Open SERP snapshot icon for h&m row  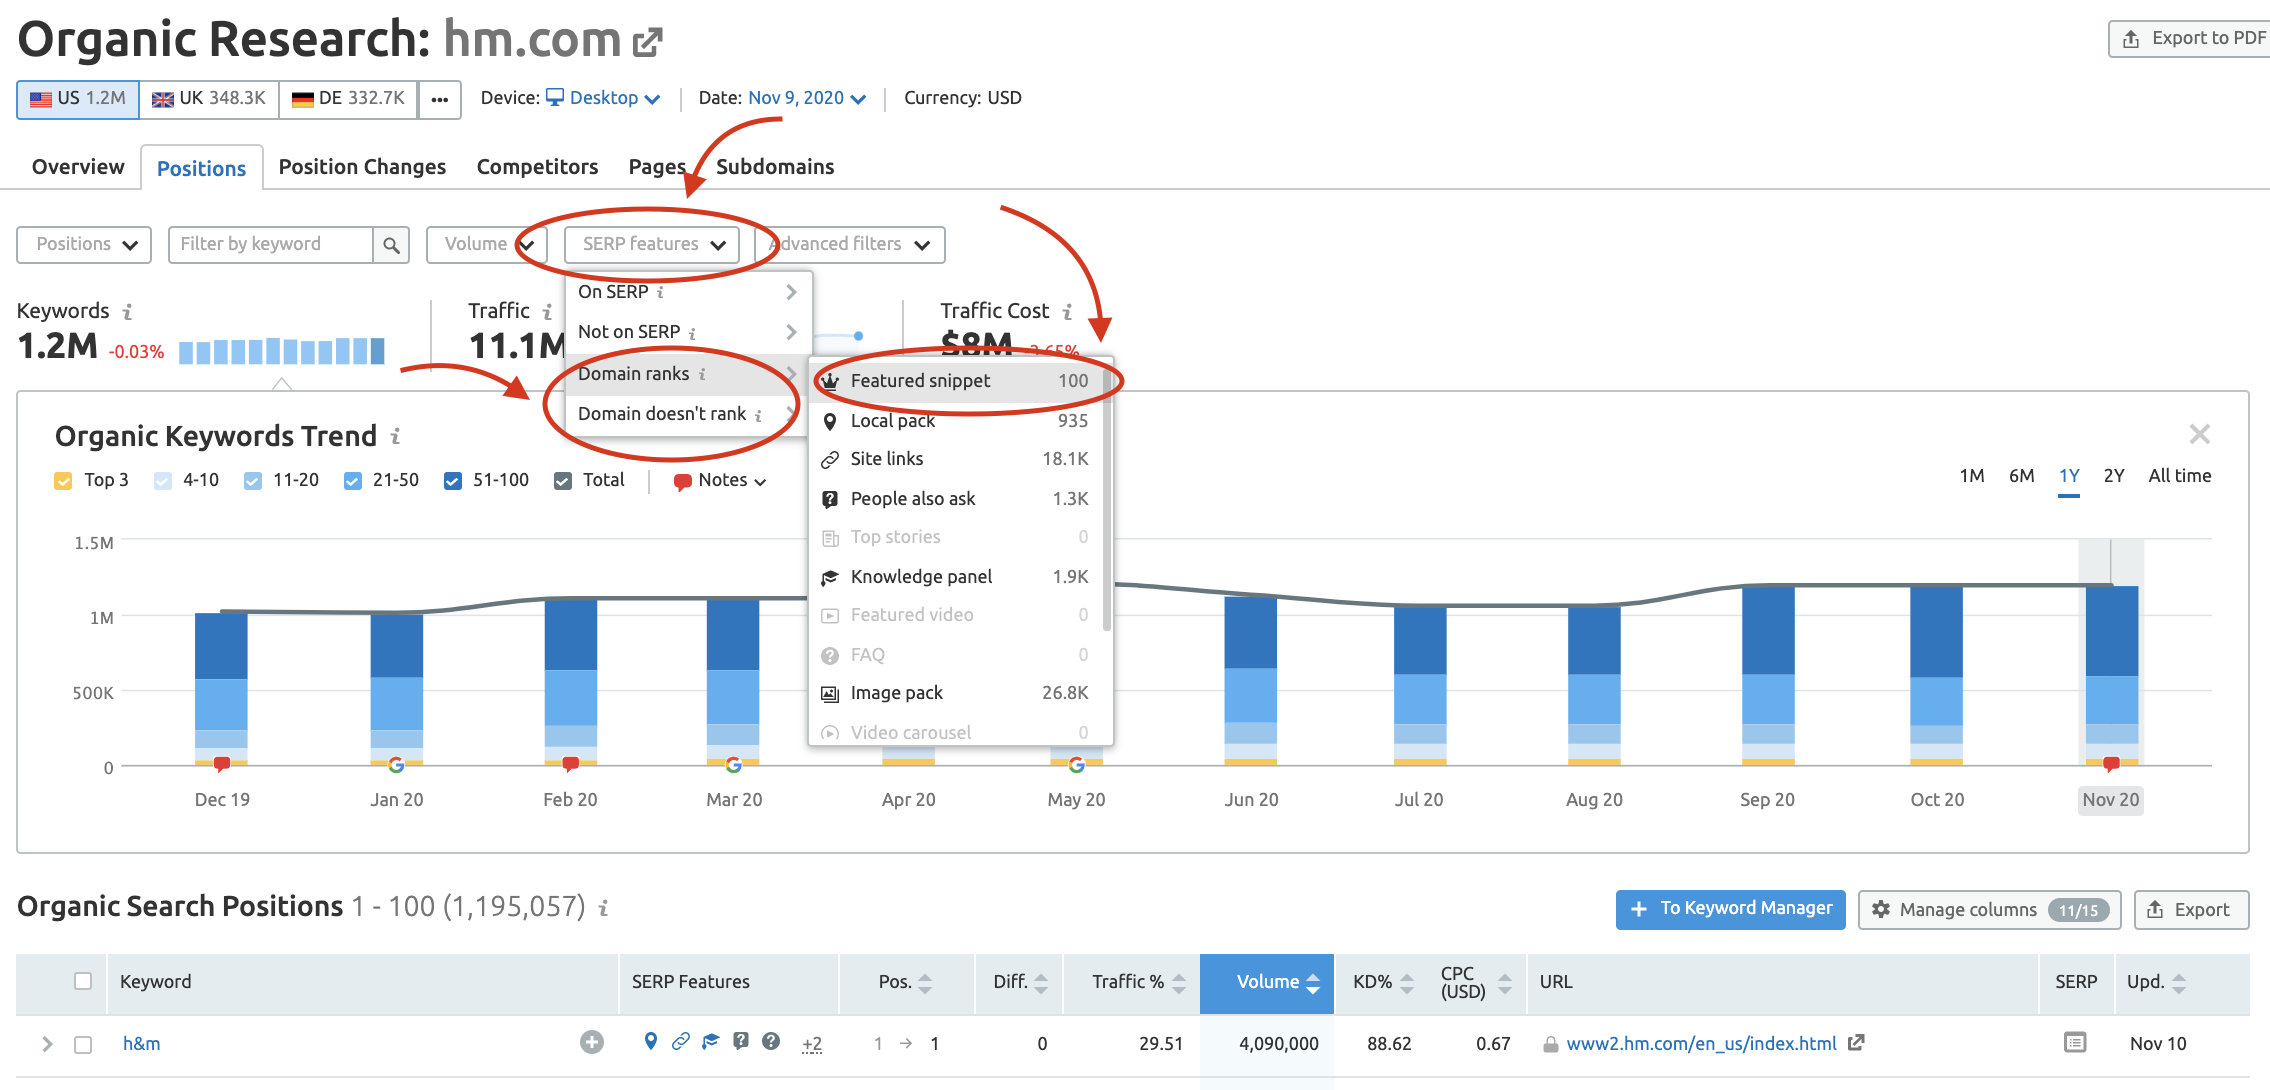(2075, 1043)
